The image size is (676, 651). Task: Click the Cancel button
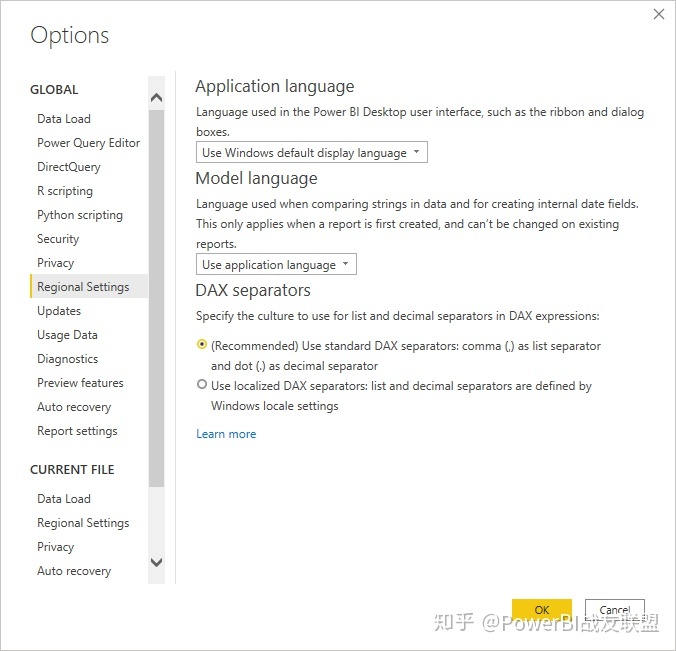point(615,610)
